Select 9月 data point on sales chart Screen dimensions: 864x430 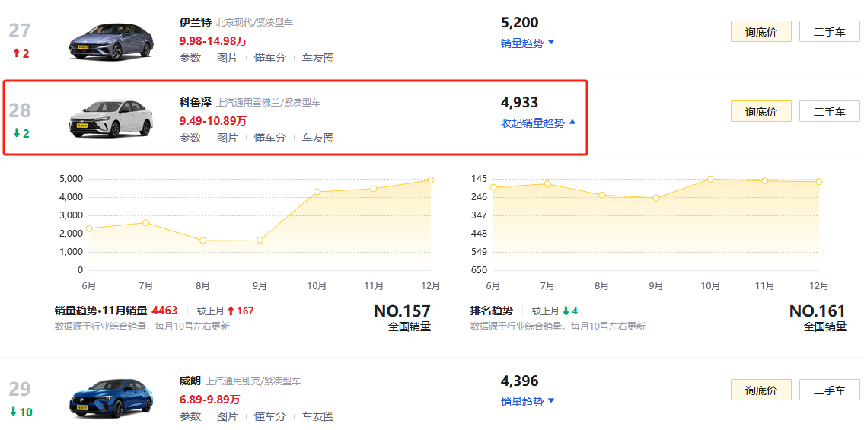pyautogui.click(x=260, y=240)
